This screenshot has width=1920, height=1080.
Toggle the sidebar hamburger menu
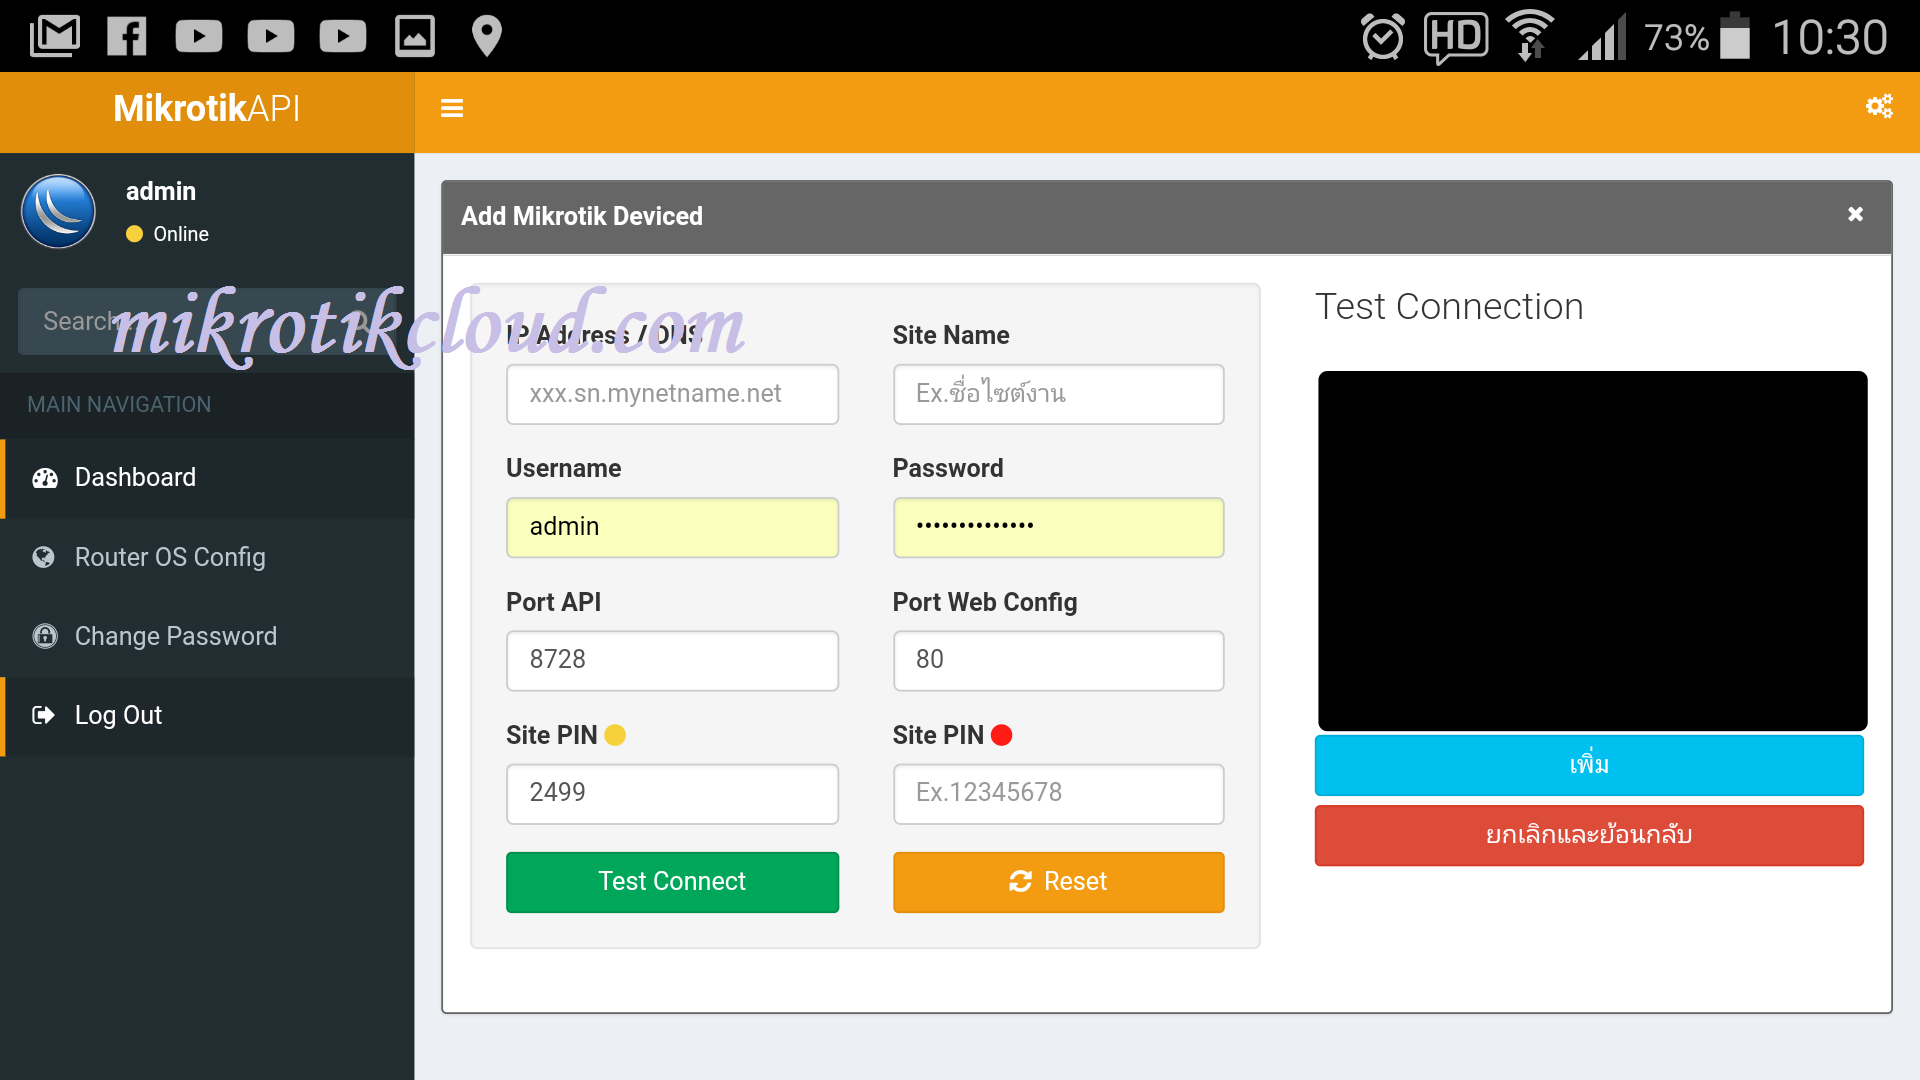(x=452, y=108)
